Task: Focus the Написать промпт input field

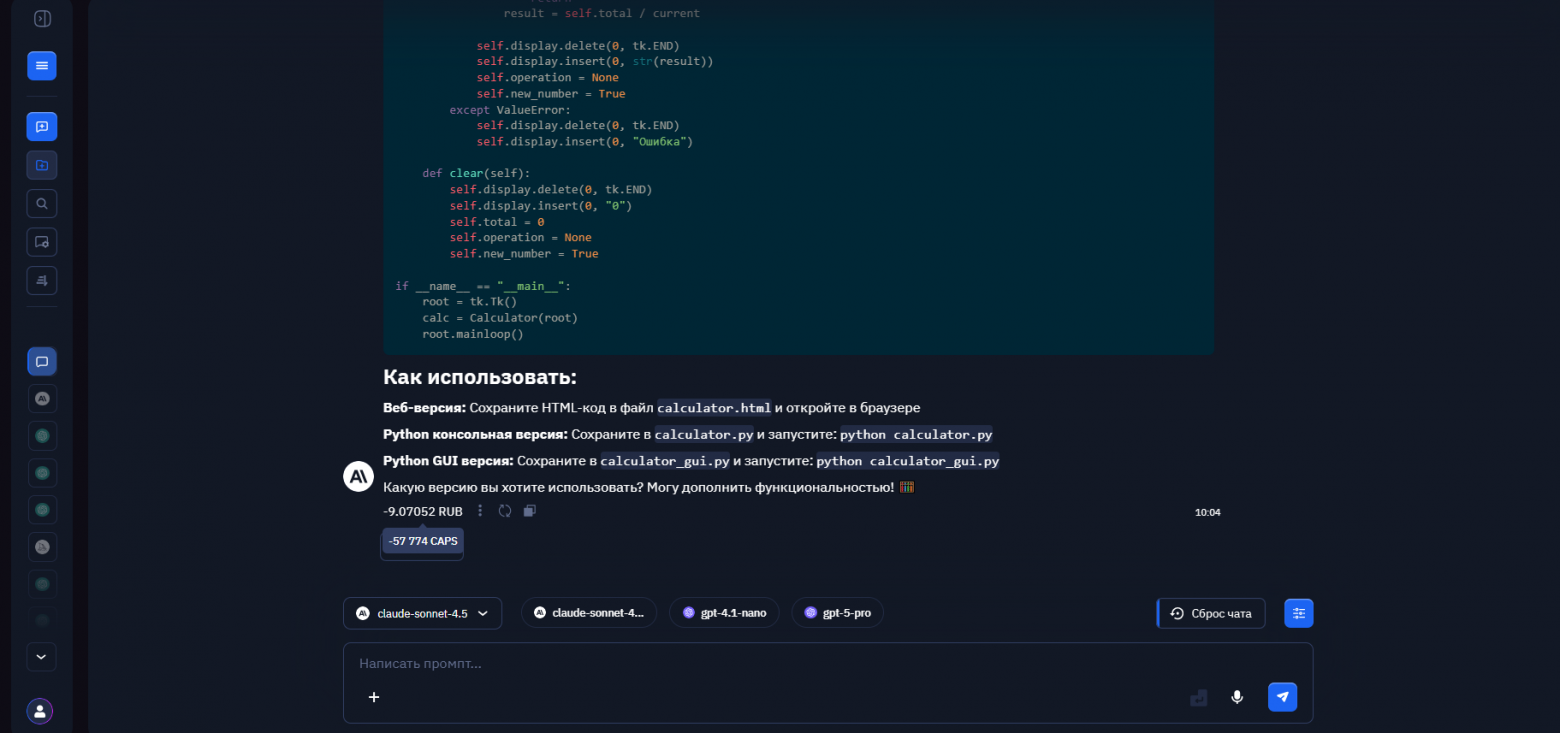Action: pyautogui.click(x=828, y=663)
